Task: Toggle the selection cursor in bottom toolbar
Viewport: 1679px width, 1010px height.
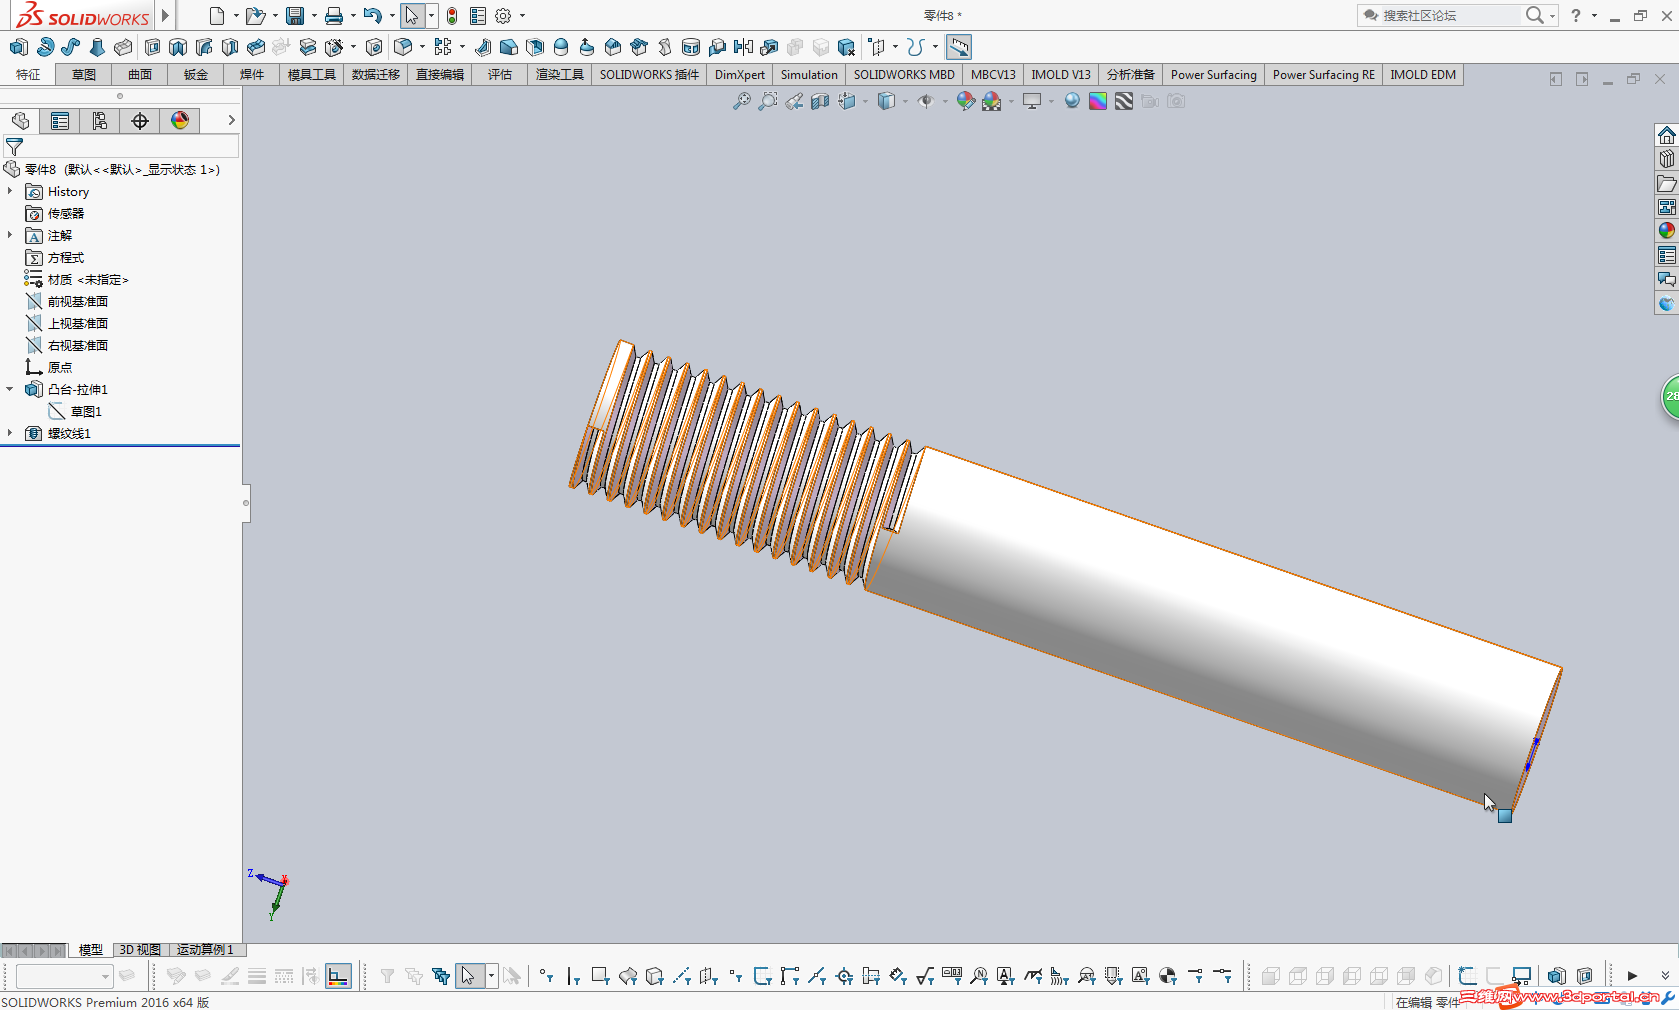Action: click(467, 976)
